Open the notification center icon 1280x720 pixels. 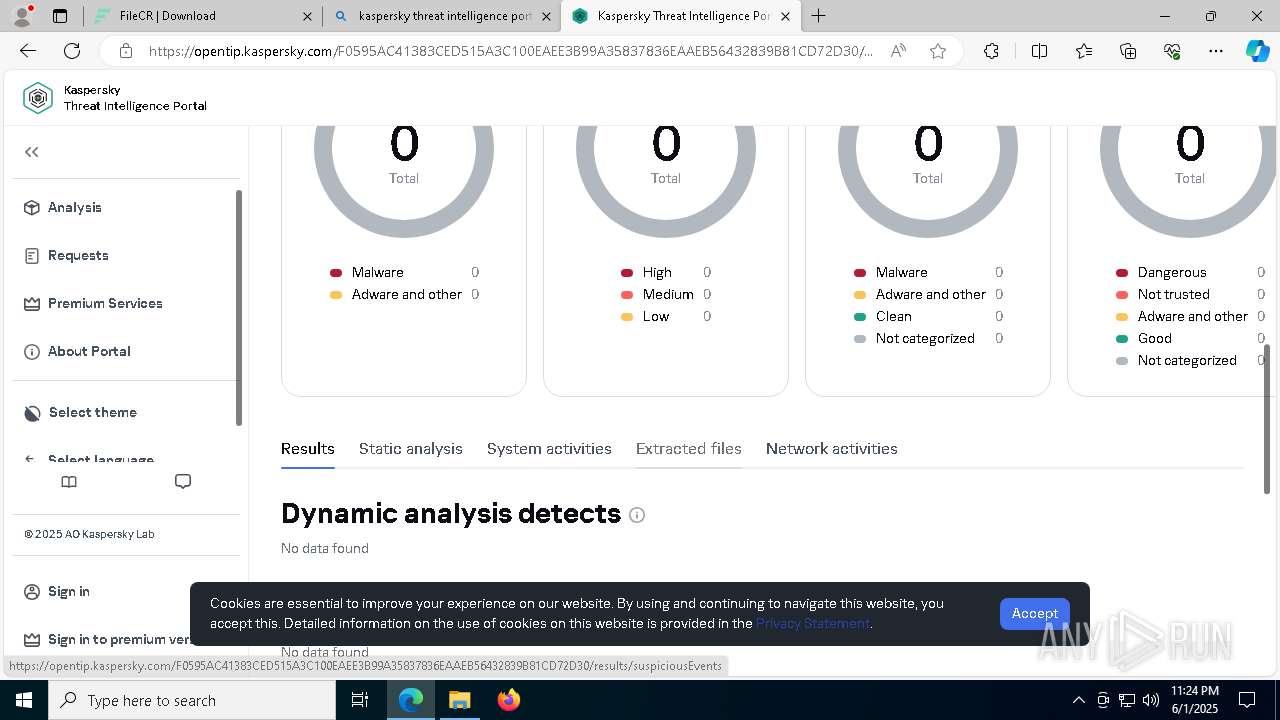click(1247, 700)
